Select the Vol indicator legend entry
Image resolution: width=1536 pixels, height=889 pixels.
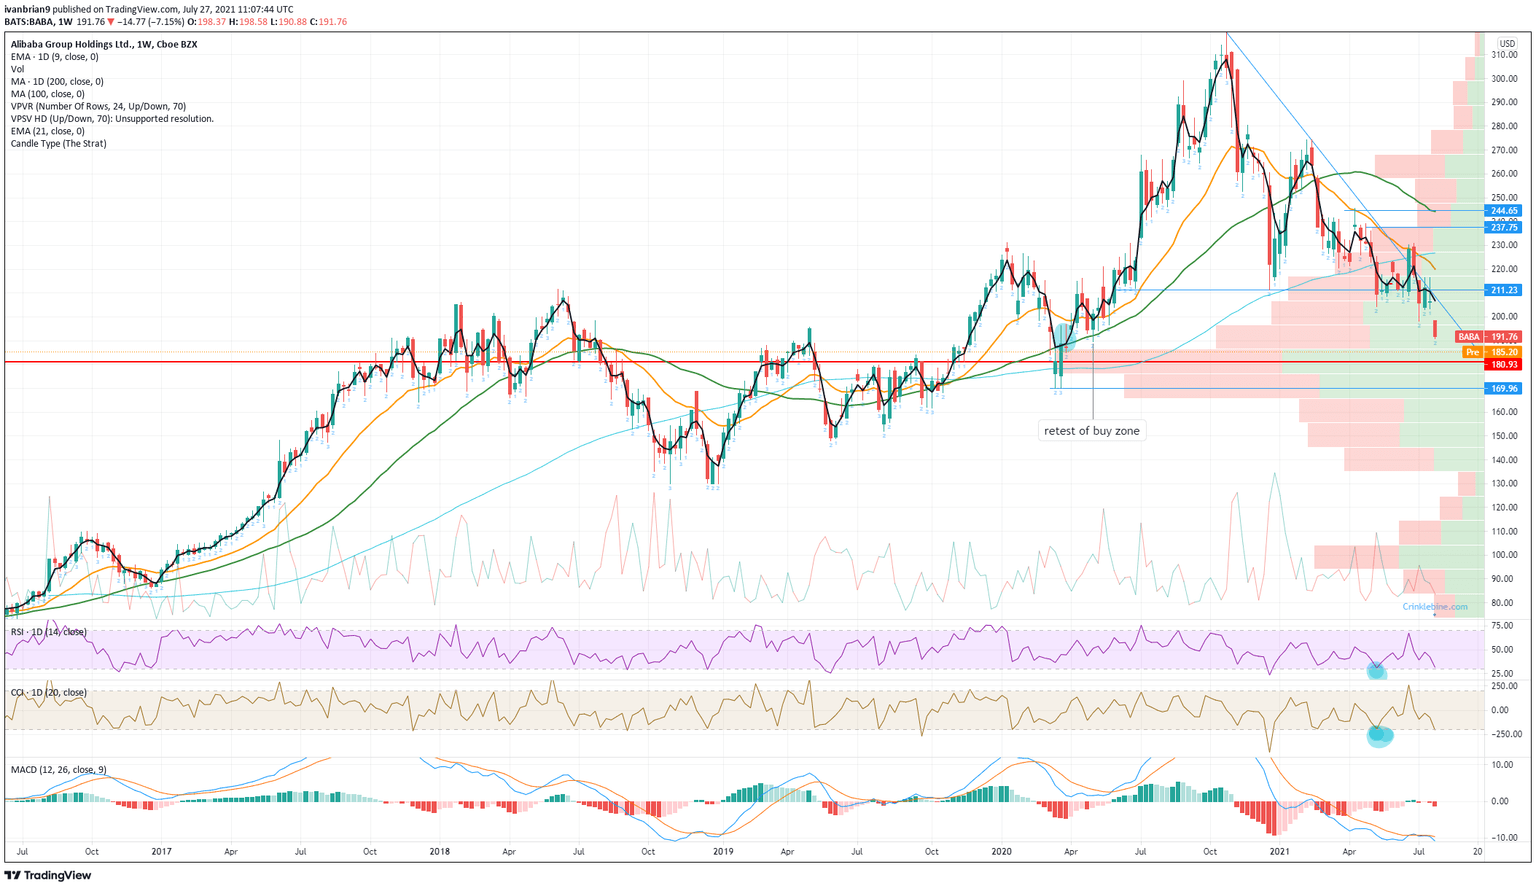tap(17, 69)
